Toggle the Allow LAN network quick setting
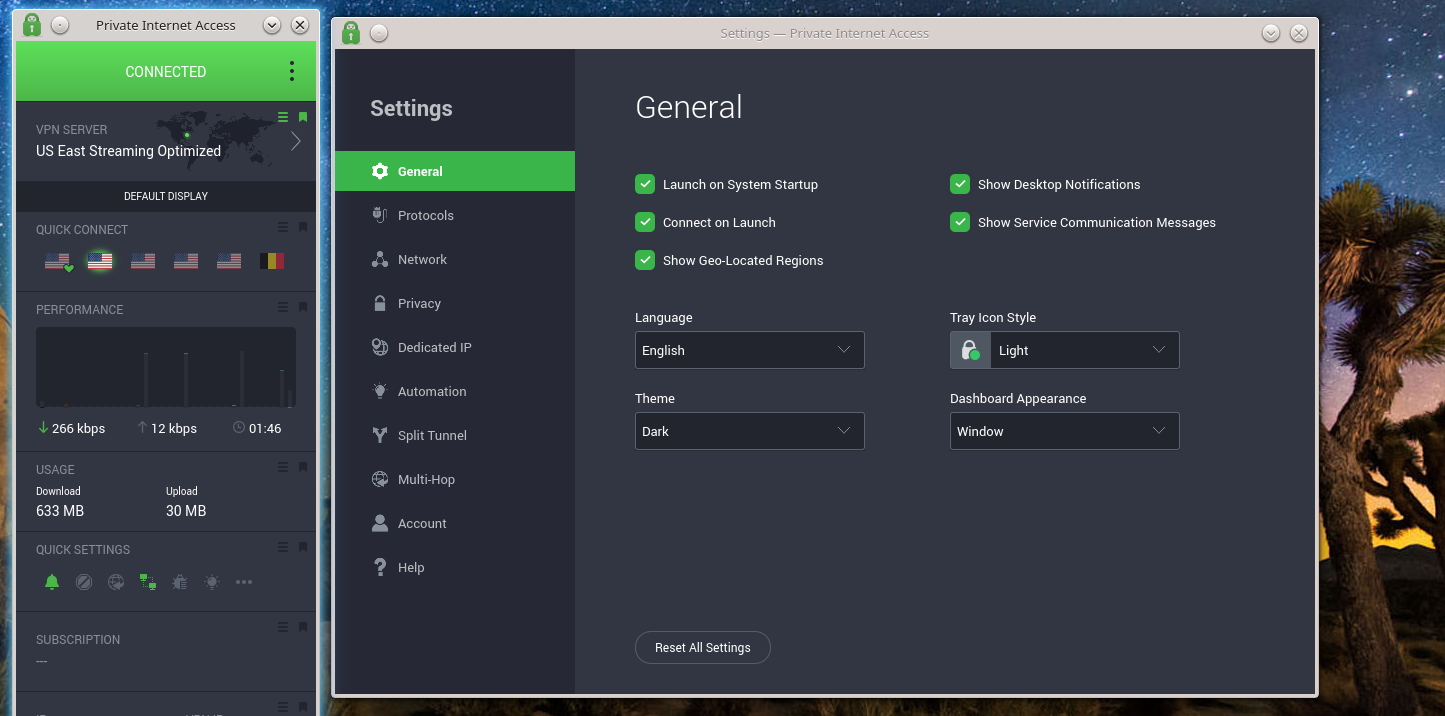The height and width of the screenshot is (716, 1445). pyautogui.click(x=148, y=581)
